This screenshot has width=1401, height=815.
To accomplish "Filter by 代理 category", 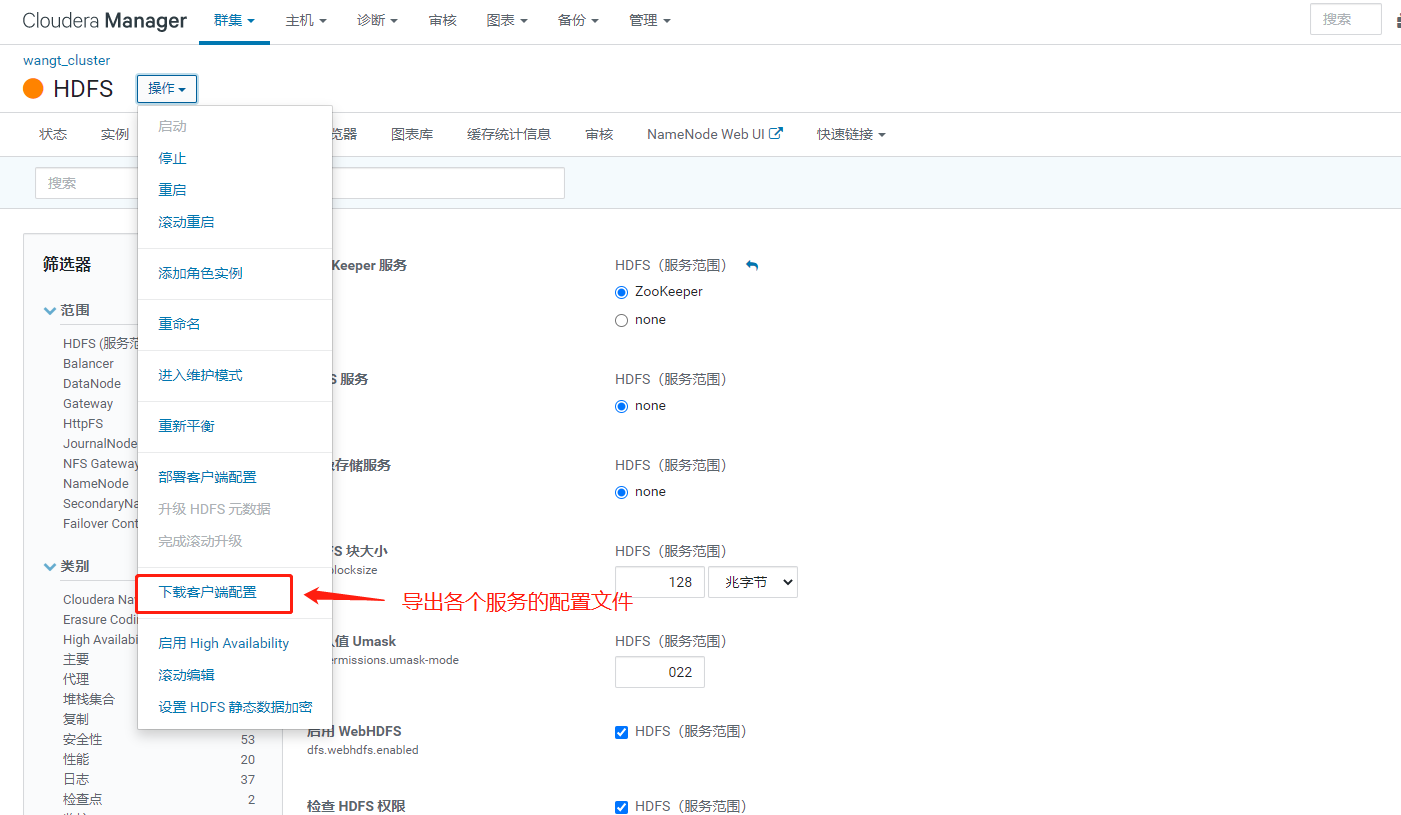I will 76,680.
